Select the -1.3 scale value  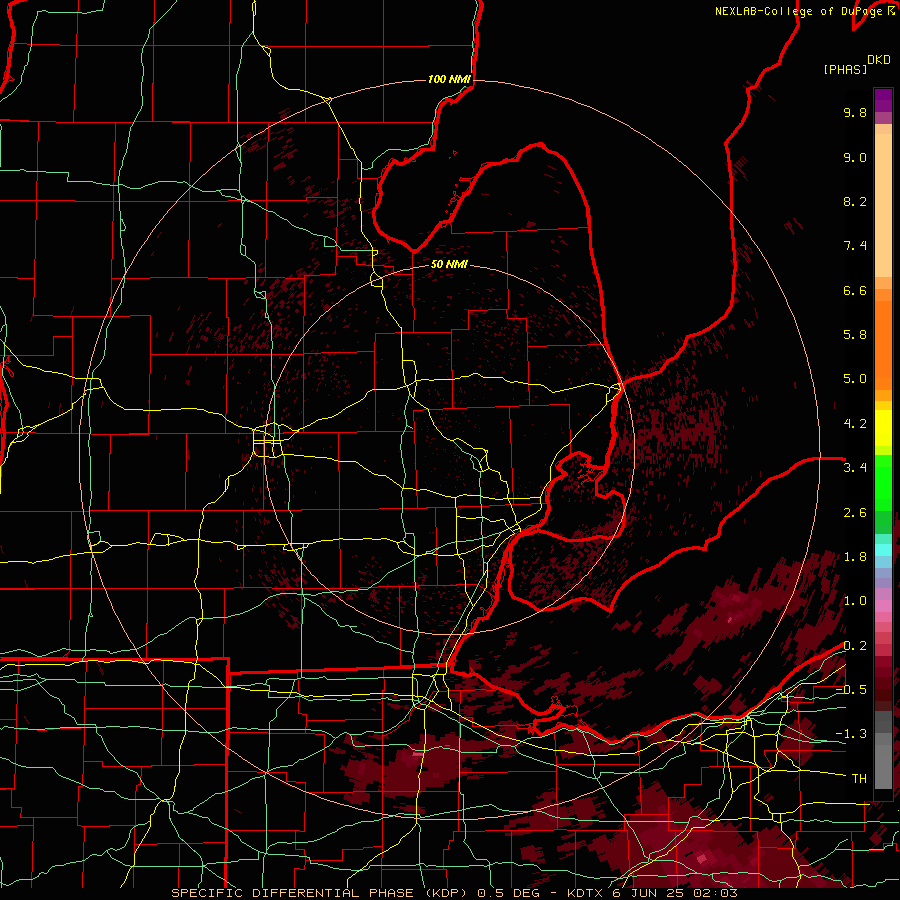coord(851,734)
